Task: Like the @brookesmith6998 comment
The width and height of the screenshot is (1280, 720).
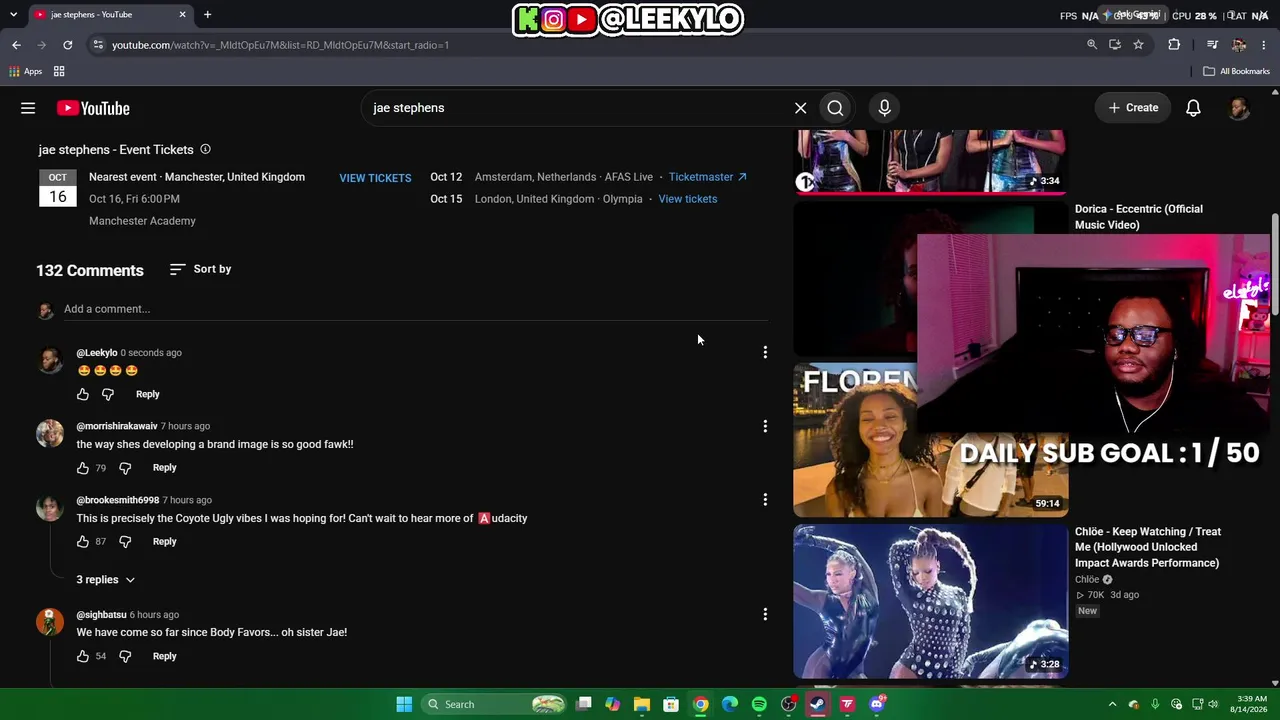Action: (83, 542)
